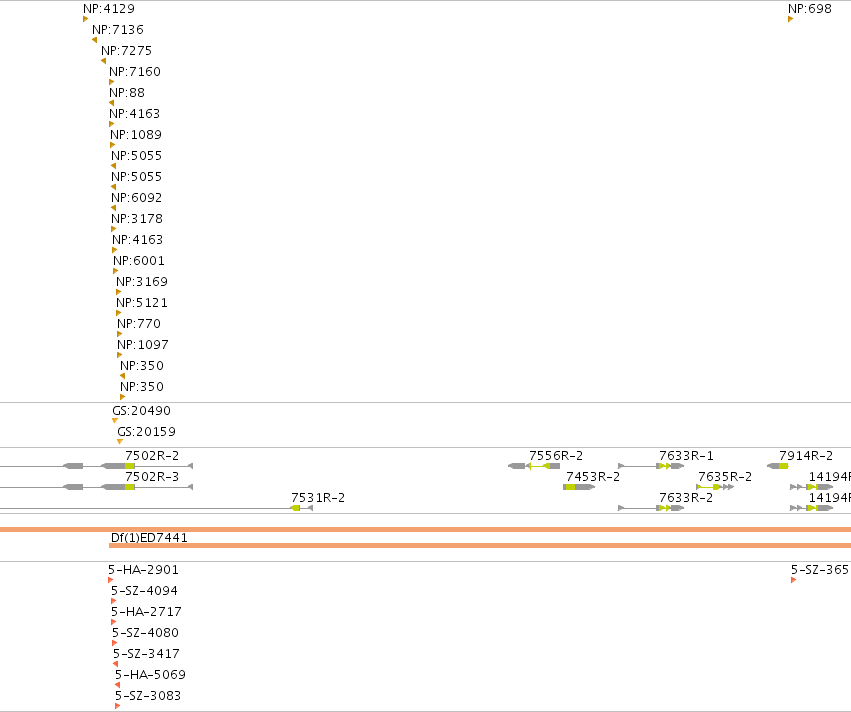
Task: Select the orange bar labeled Df(1)ED7441
Action: tap(480, 546)
